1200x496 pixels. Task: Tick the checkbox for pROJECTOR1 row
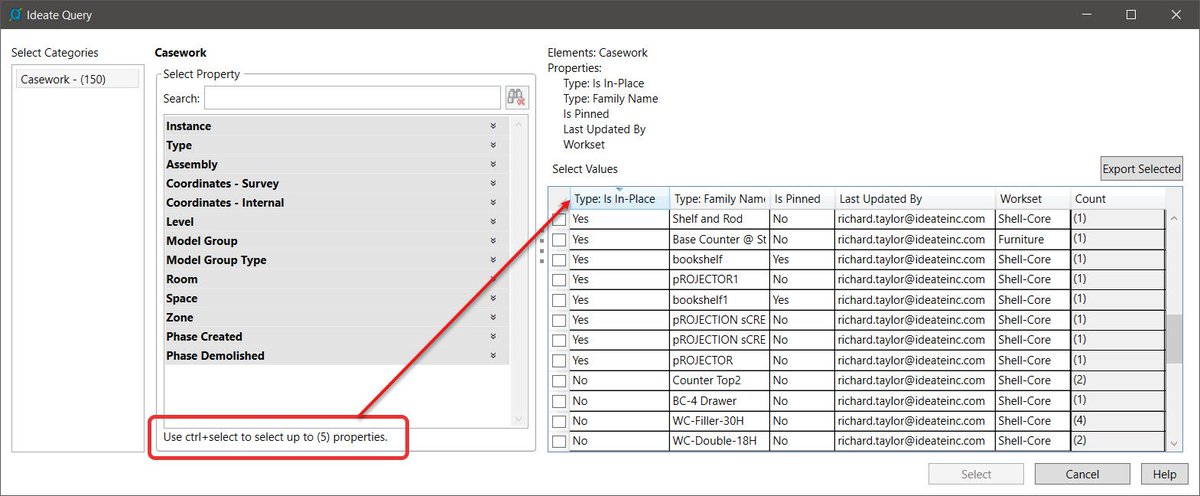coord(559,279)
